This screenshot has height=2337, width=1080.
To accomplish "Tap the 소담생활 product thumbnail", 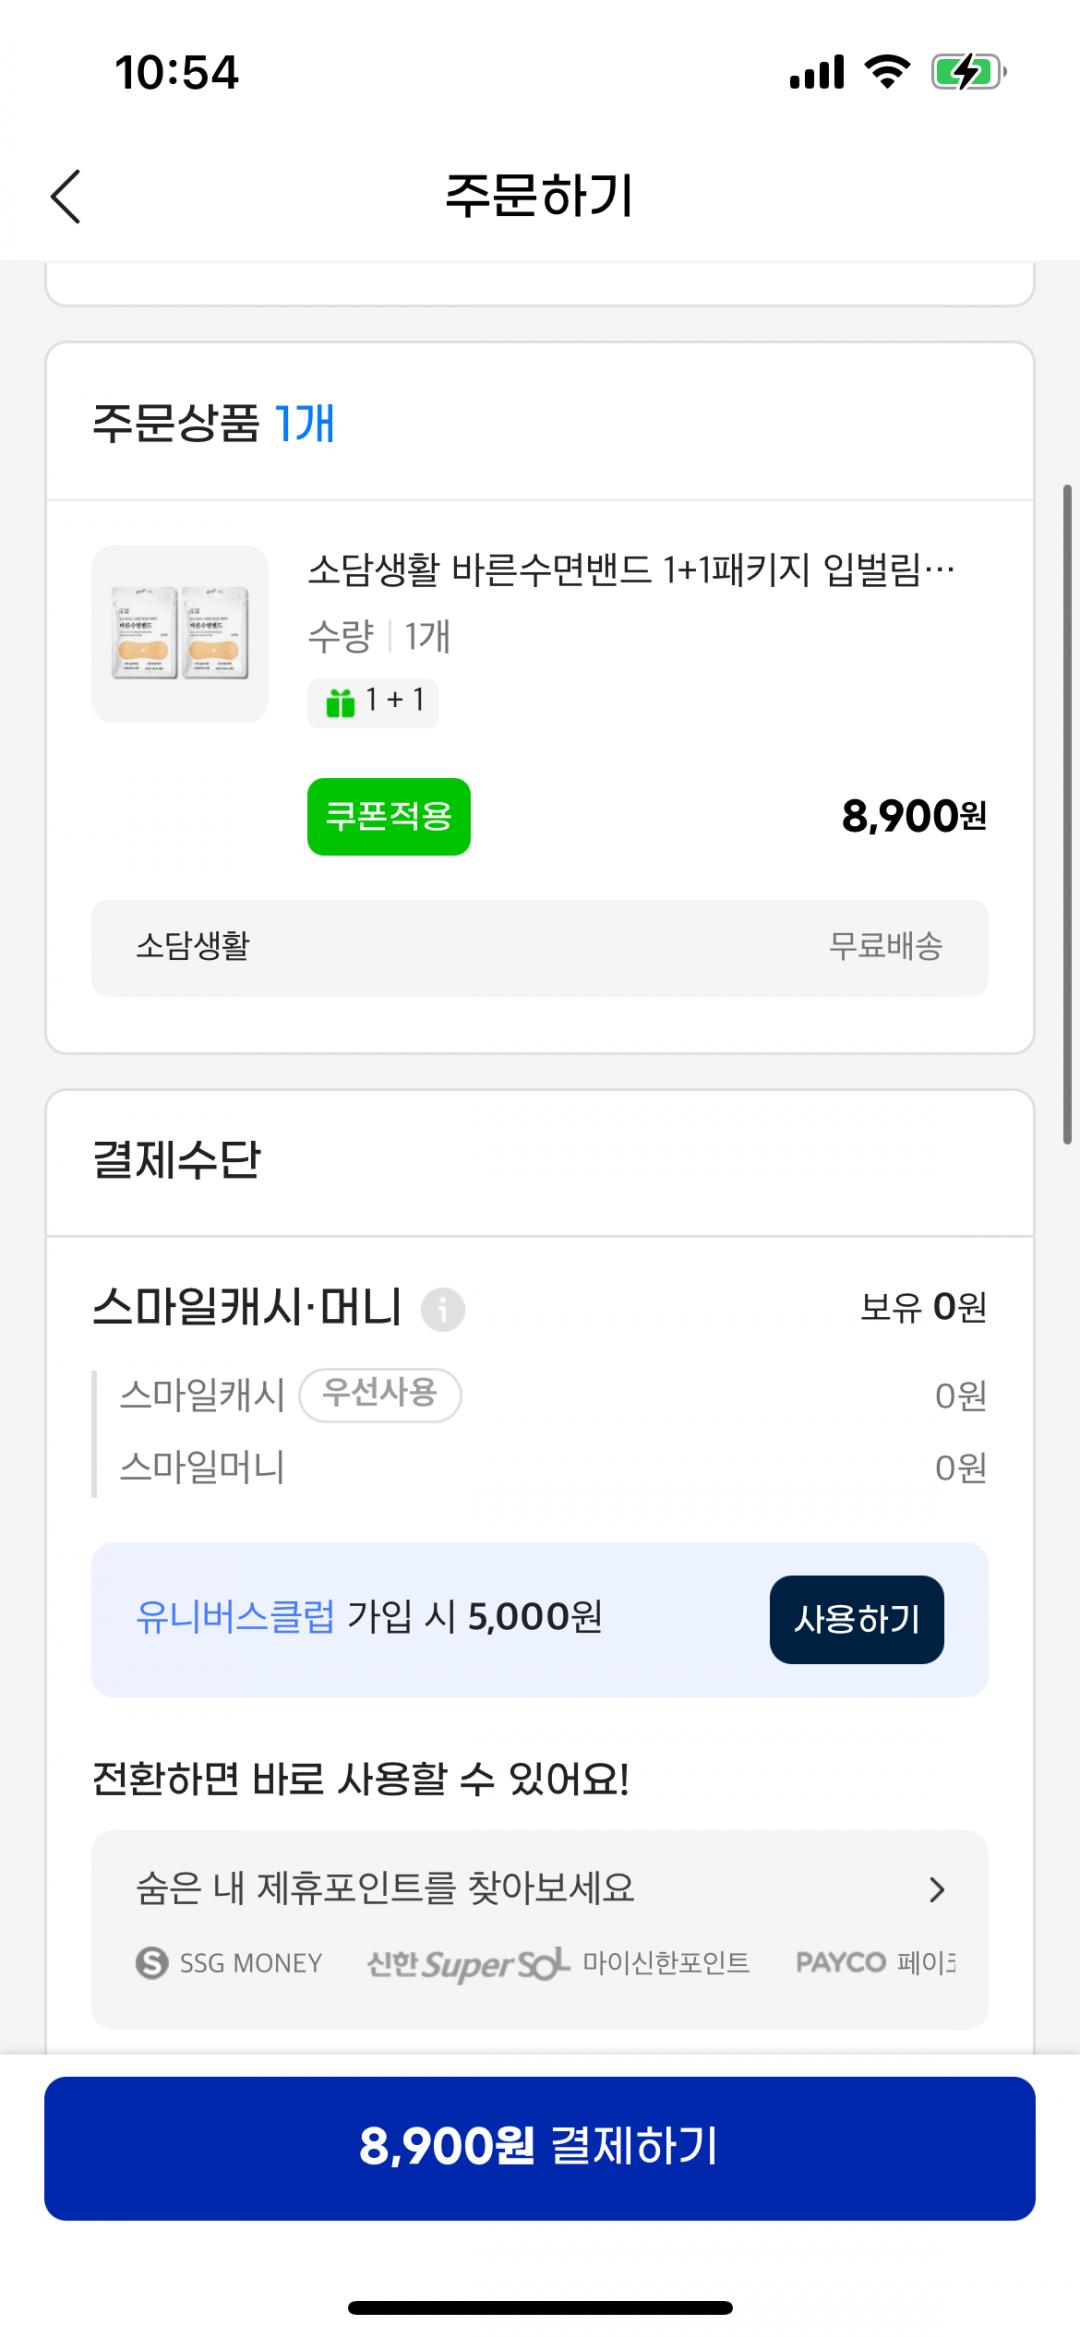I will tap(180, 634).
